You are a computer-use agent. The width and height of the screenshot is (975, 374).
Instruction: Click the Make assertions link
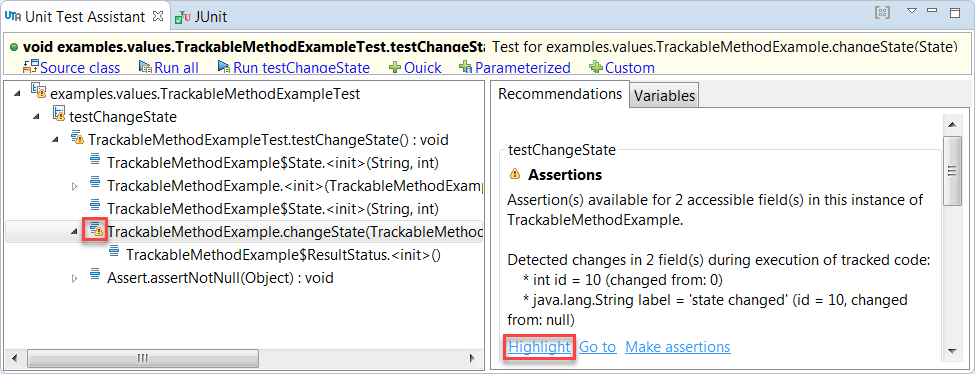pyautogui.click(x=678, y=347)
